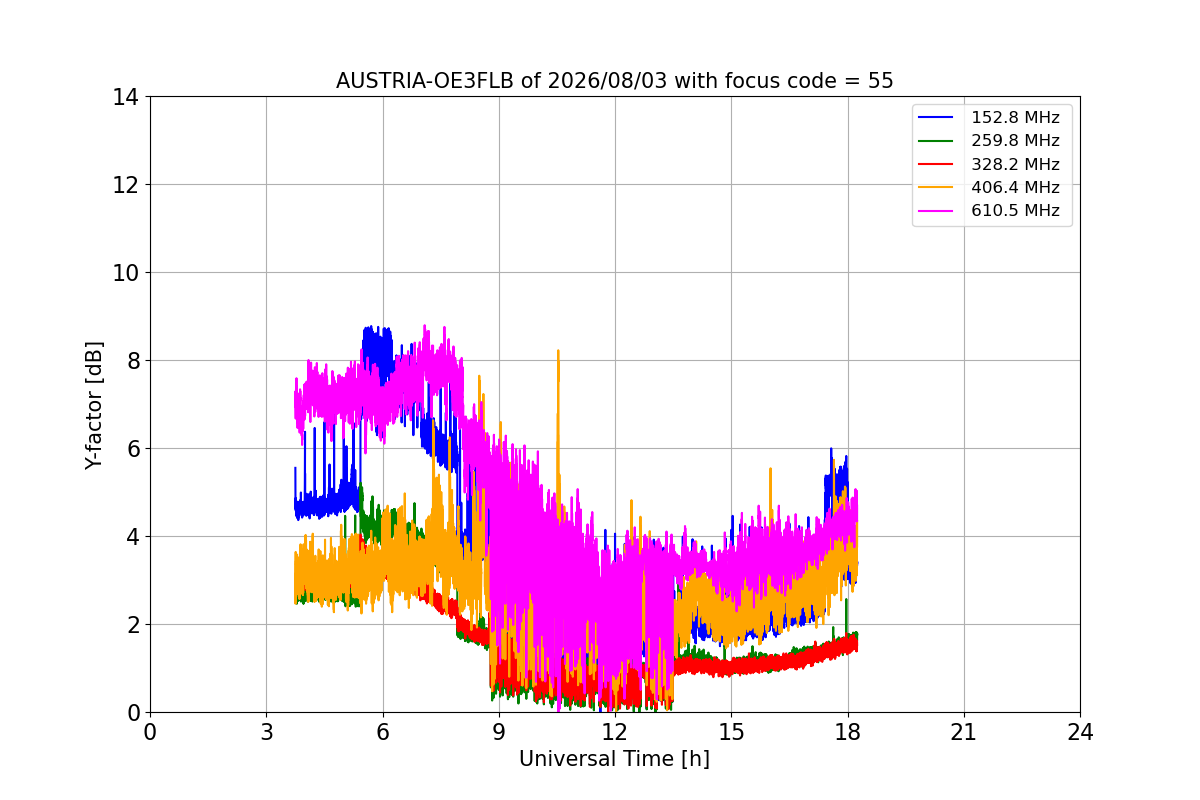
Task: Click the y-axis tick label 10
Action: (x=127, y=273)
